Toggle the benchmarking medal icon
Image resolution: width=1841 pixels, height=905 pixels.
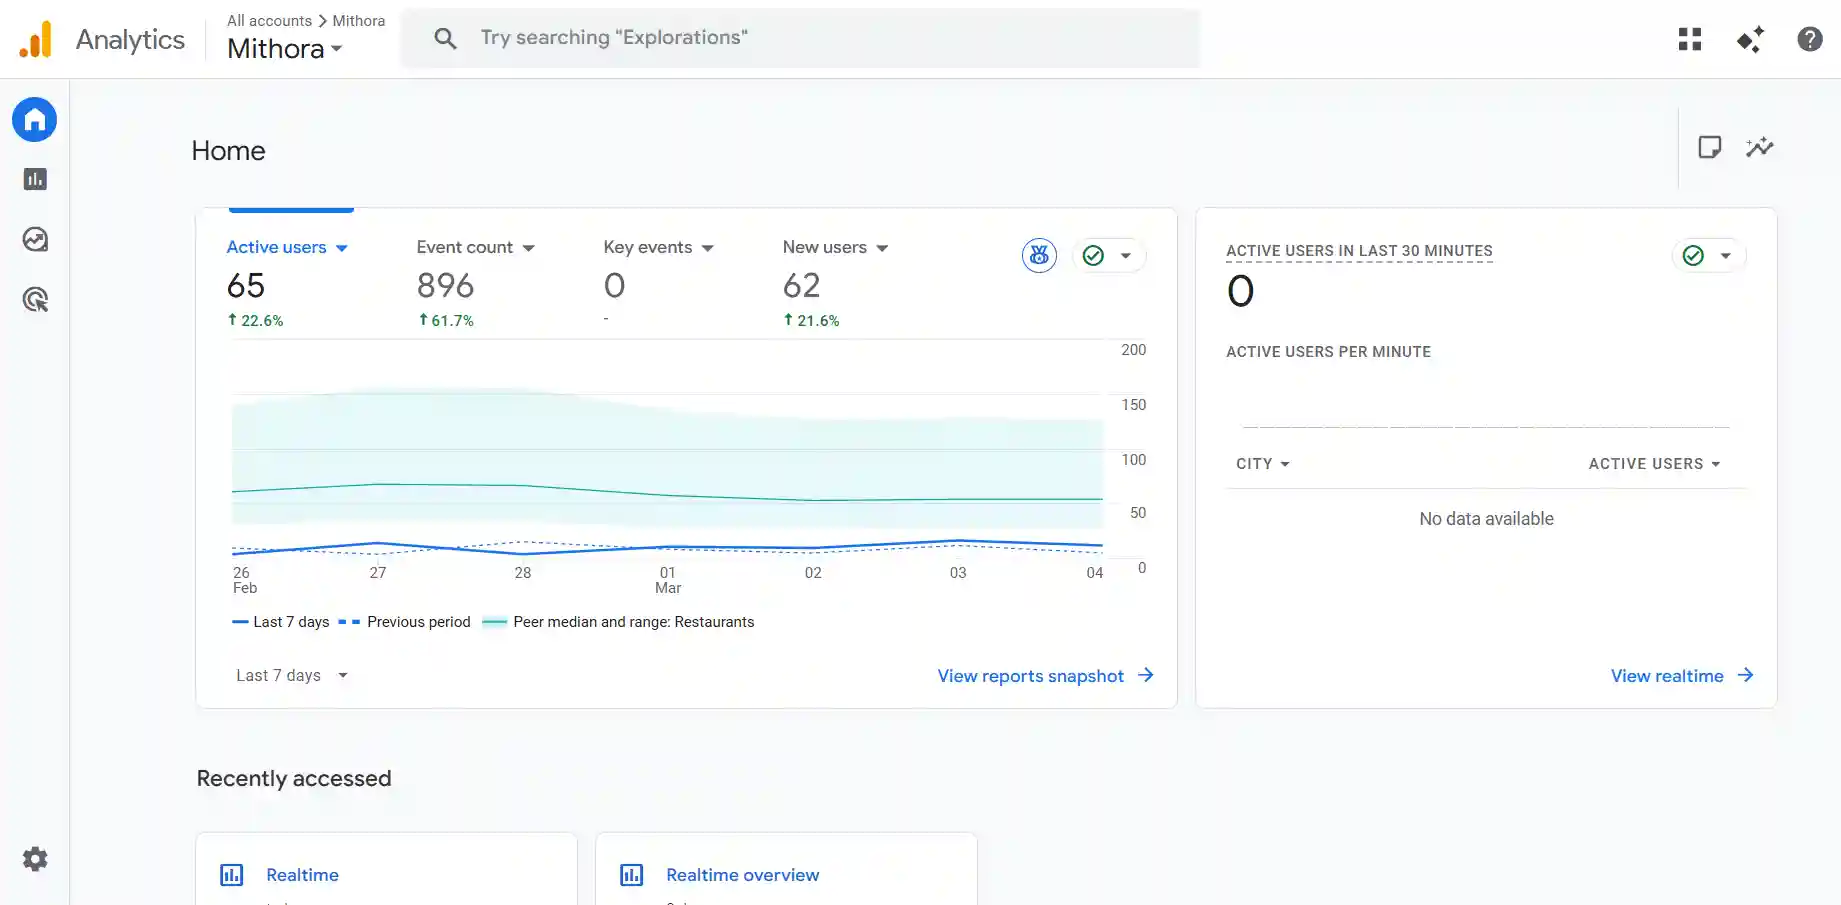pyautogui.click(x=1039, y=256)
